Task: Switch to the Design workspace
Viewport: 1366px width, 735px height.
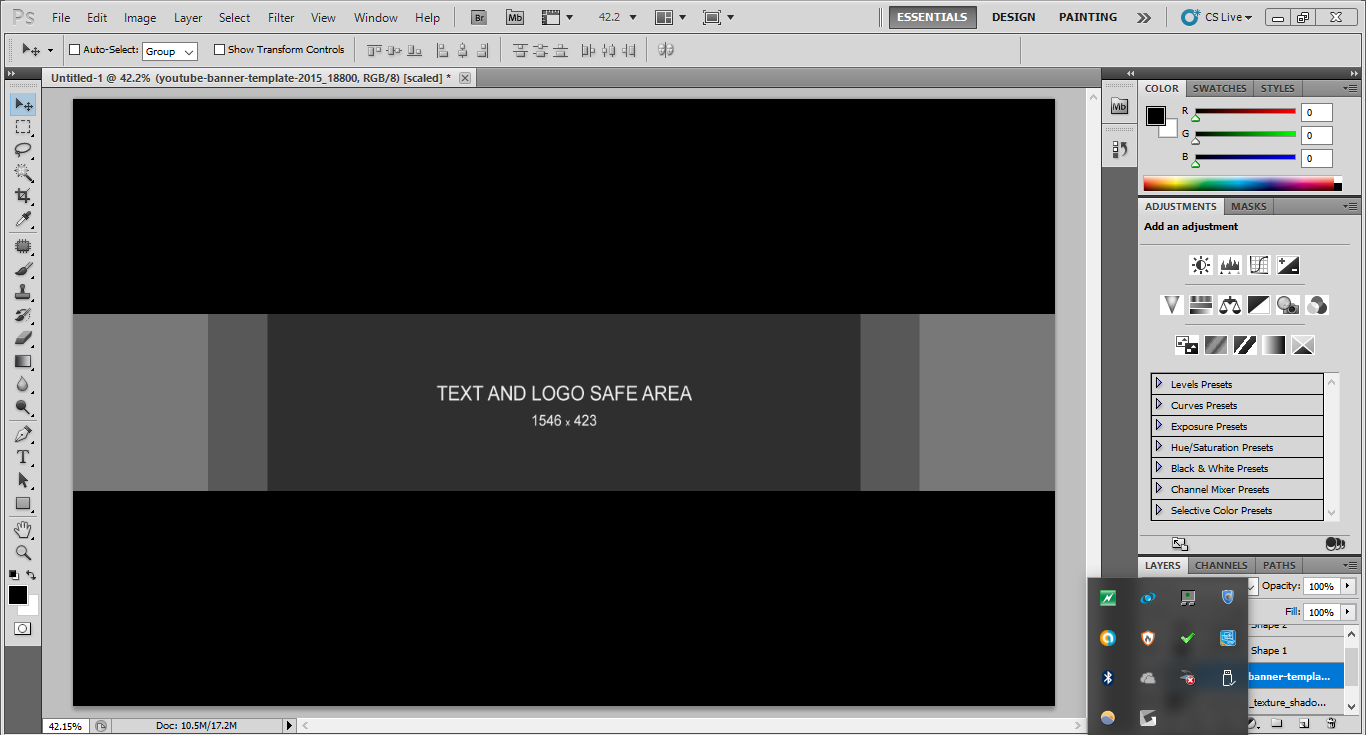Action: (1013, 17)
